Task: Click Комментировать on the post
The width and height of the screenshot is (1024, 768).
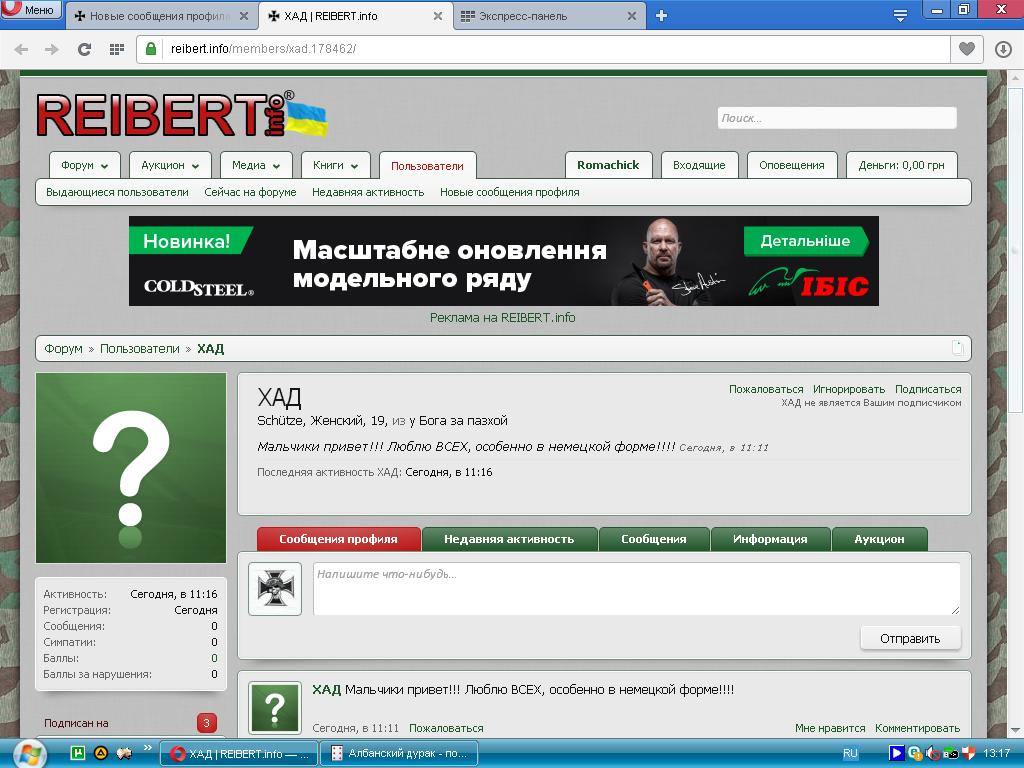Action: [x=918, y=728]
